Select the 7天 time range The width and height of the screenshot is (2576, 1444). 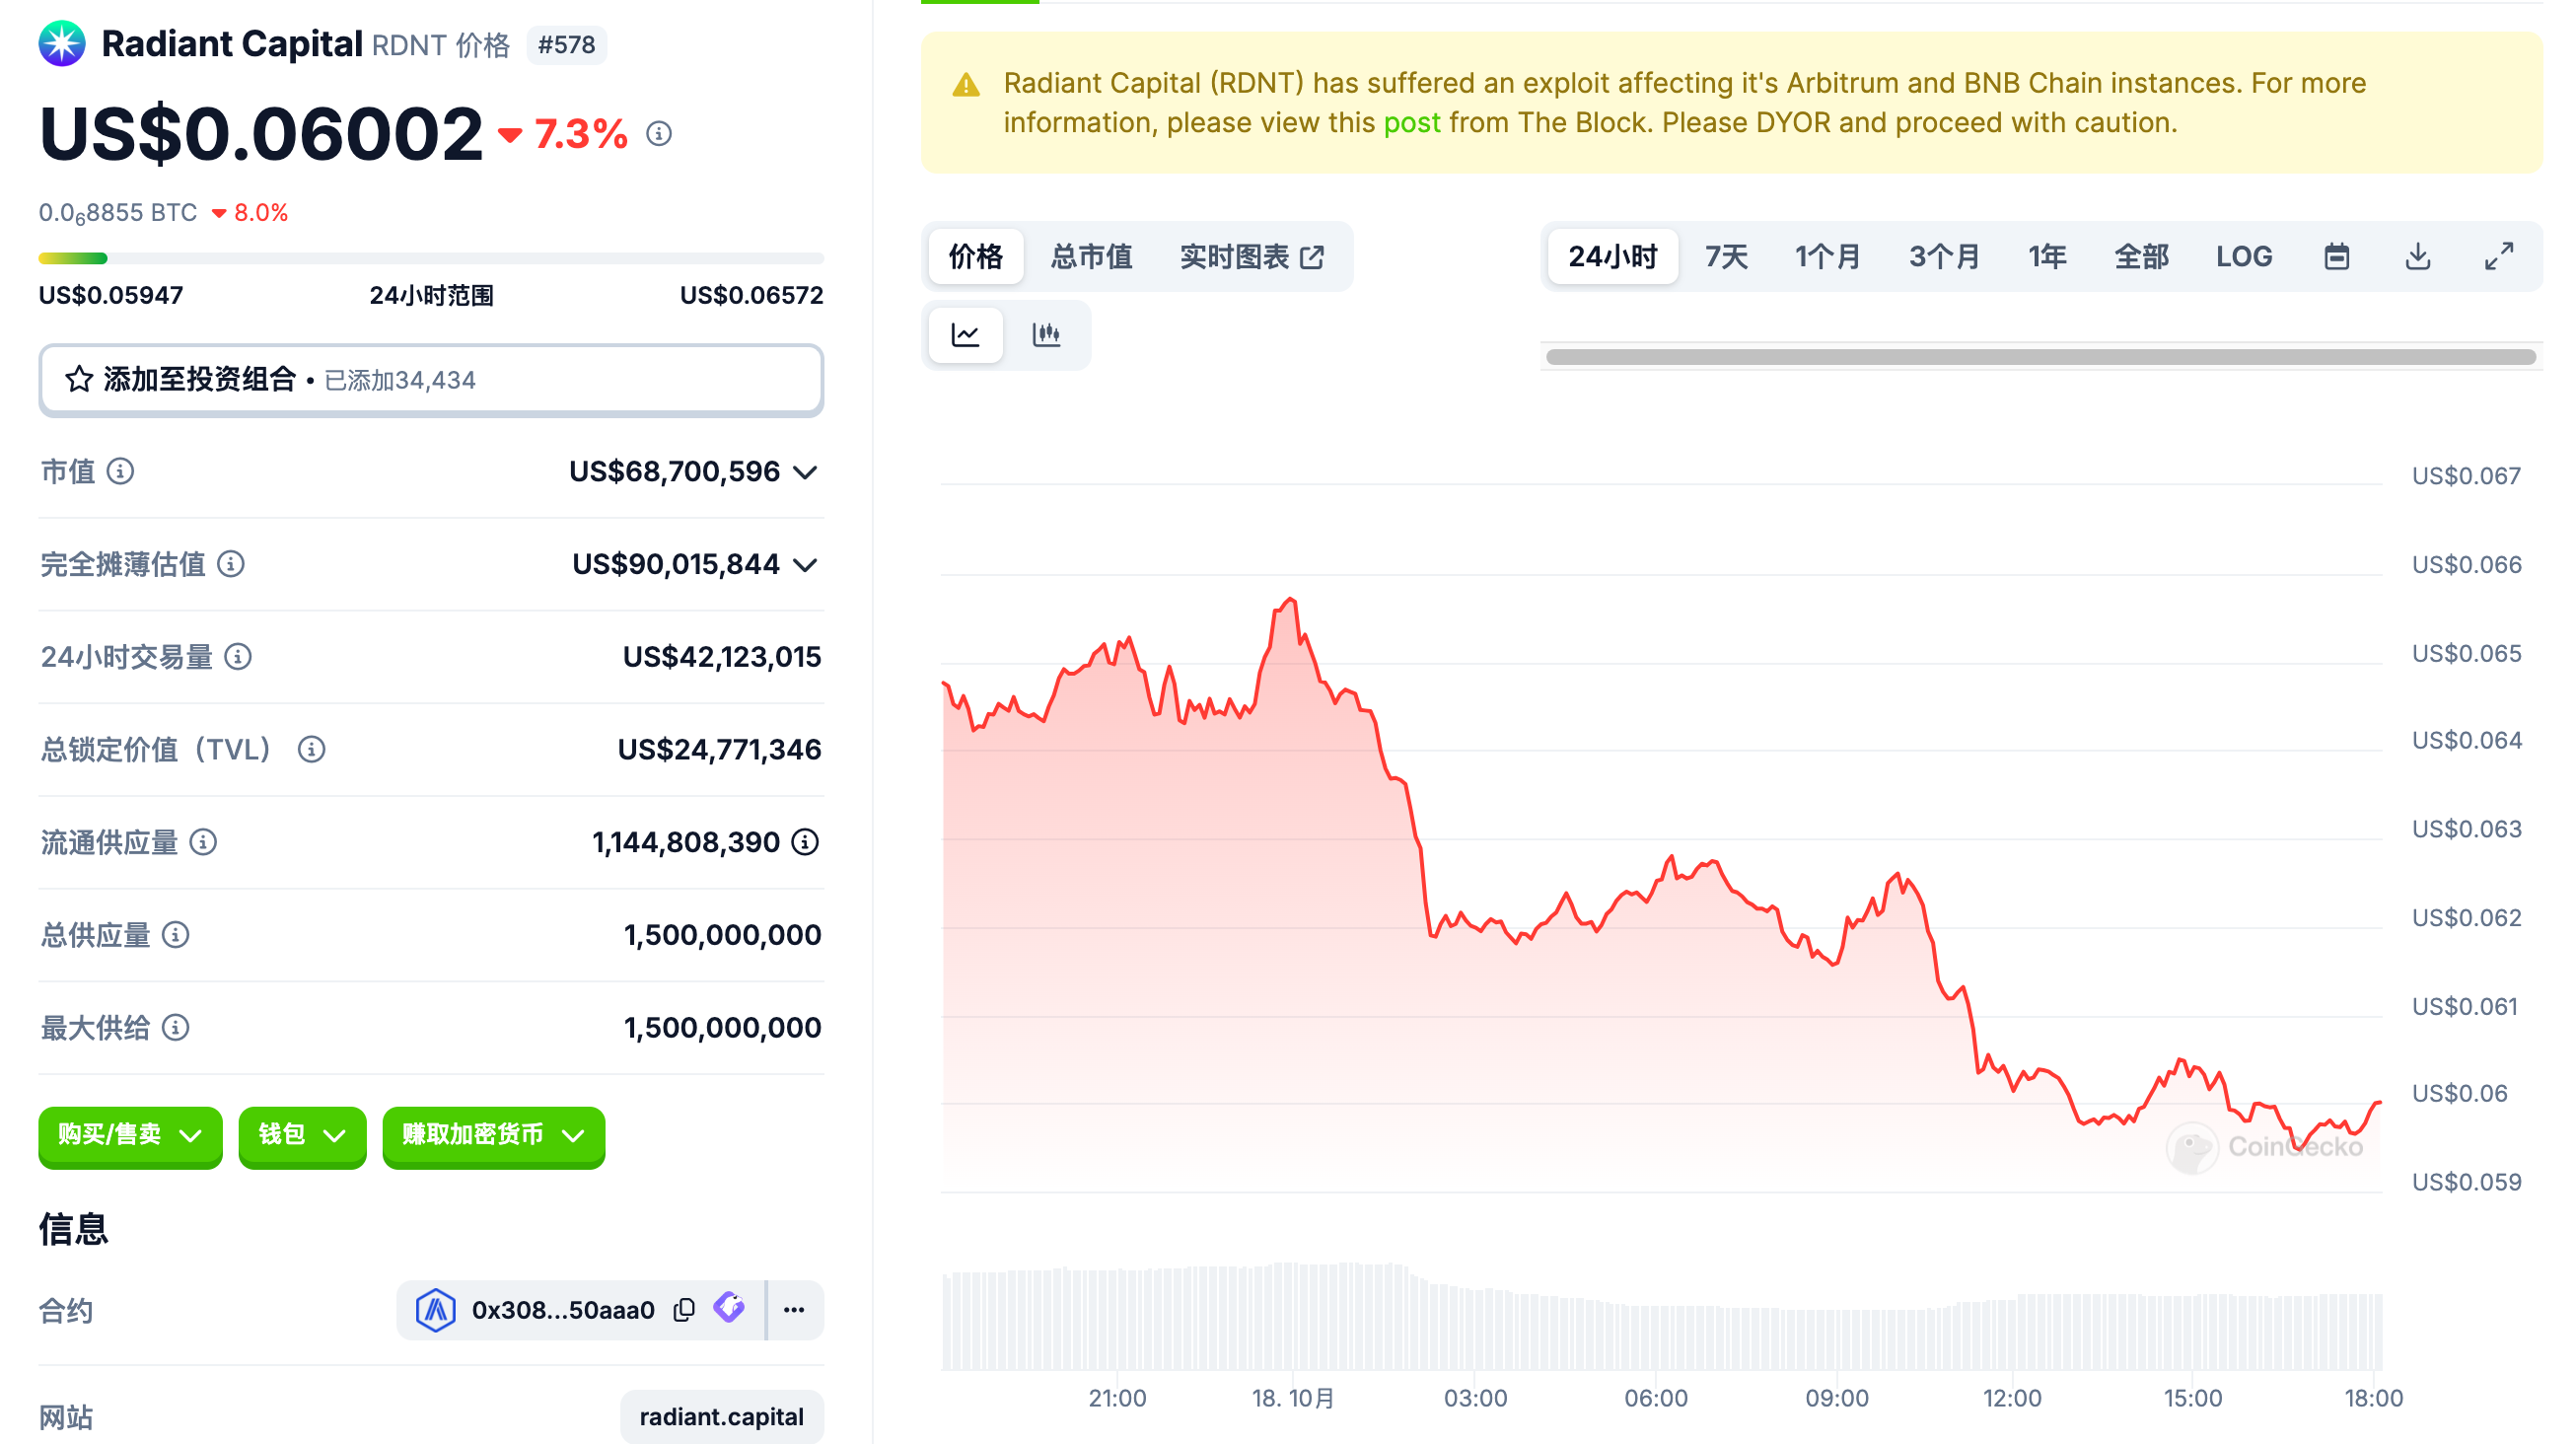(1725, 257)
